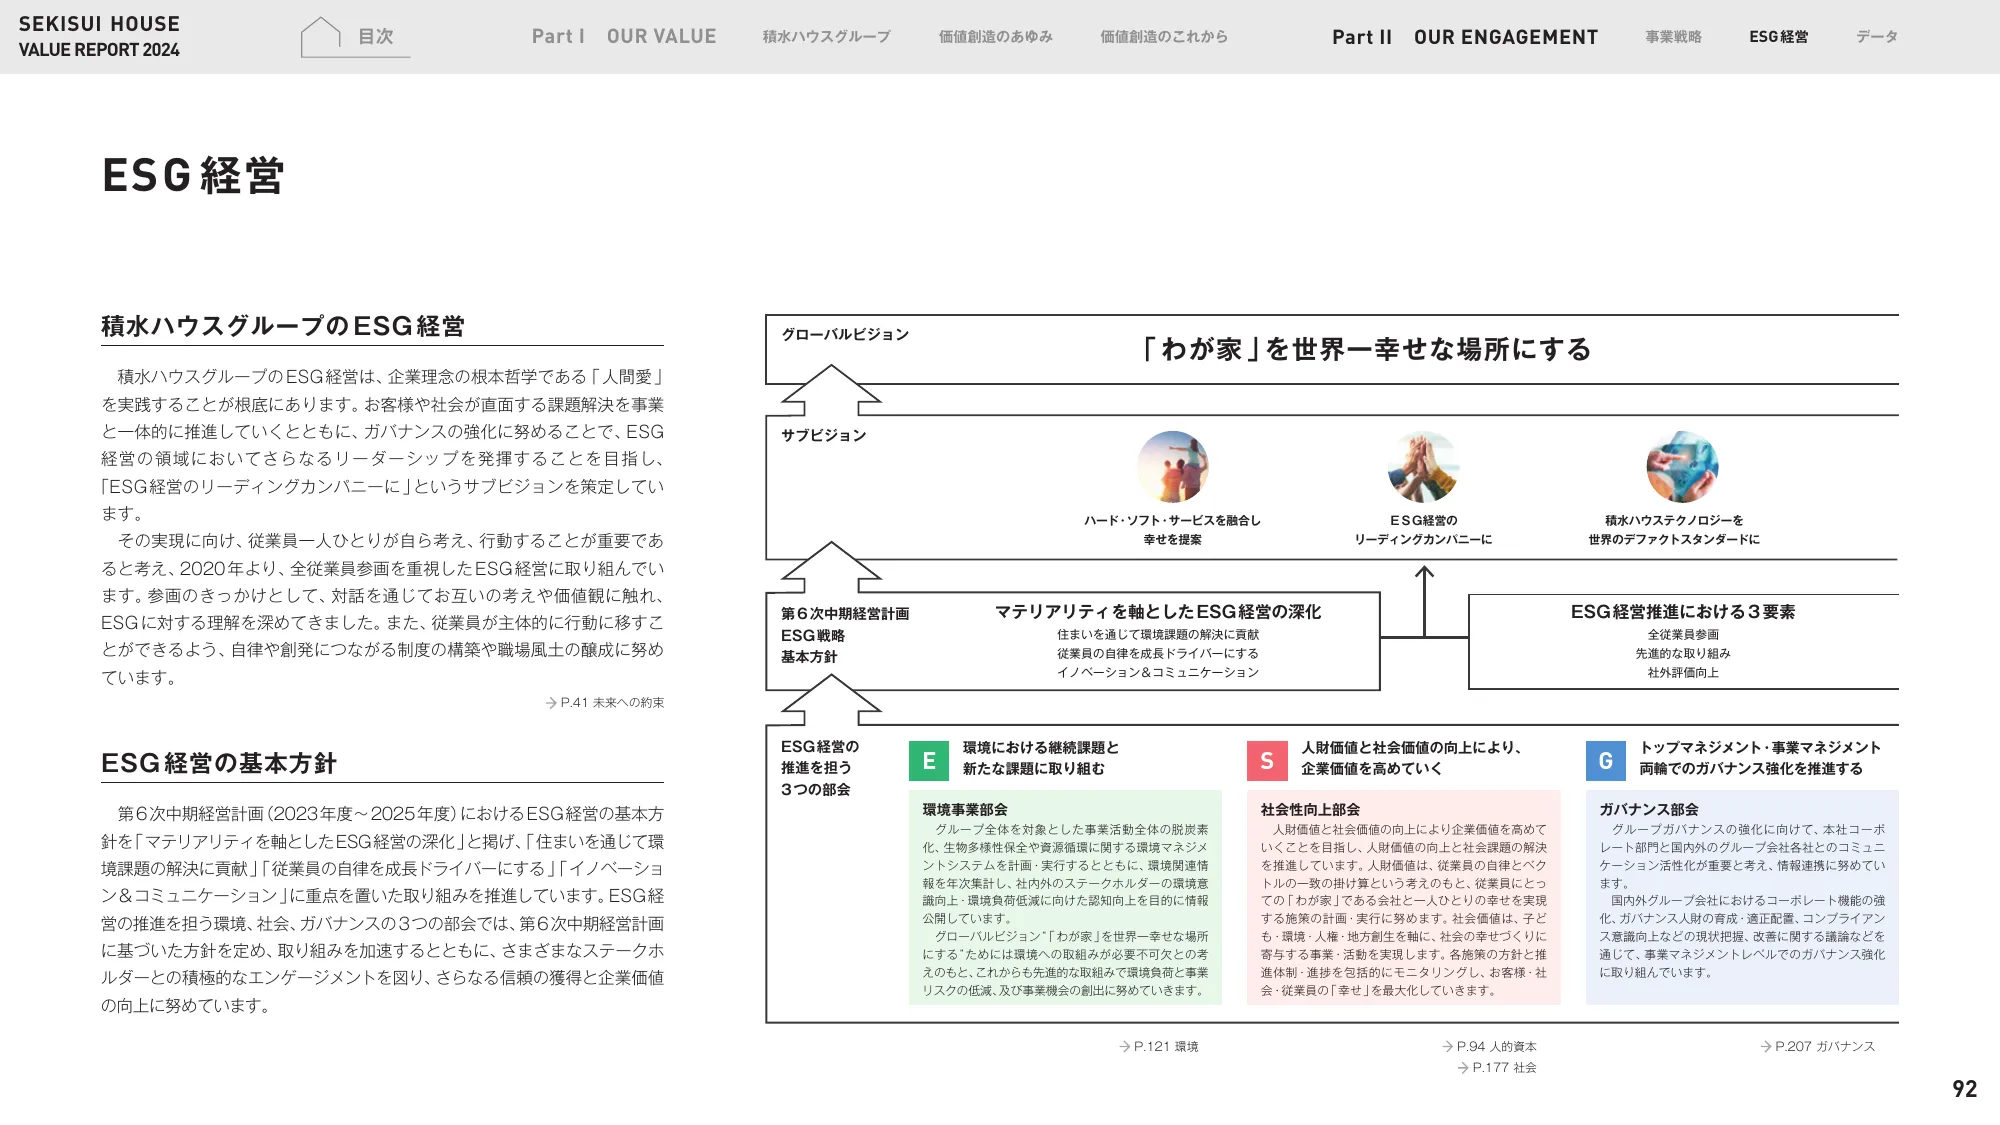This screenshot has height=1125, width=2000.
Task: Click the 社外評価向上 item
Action: [1683, 673]
